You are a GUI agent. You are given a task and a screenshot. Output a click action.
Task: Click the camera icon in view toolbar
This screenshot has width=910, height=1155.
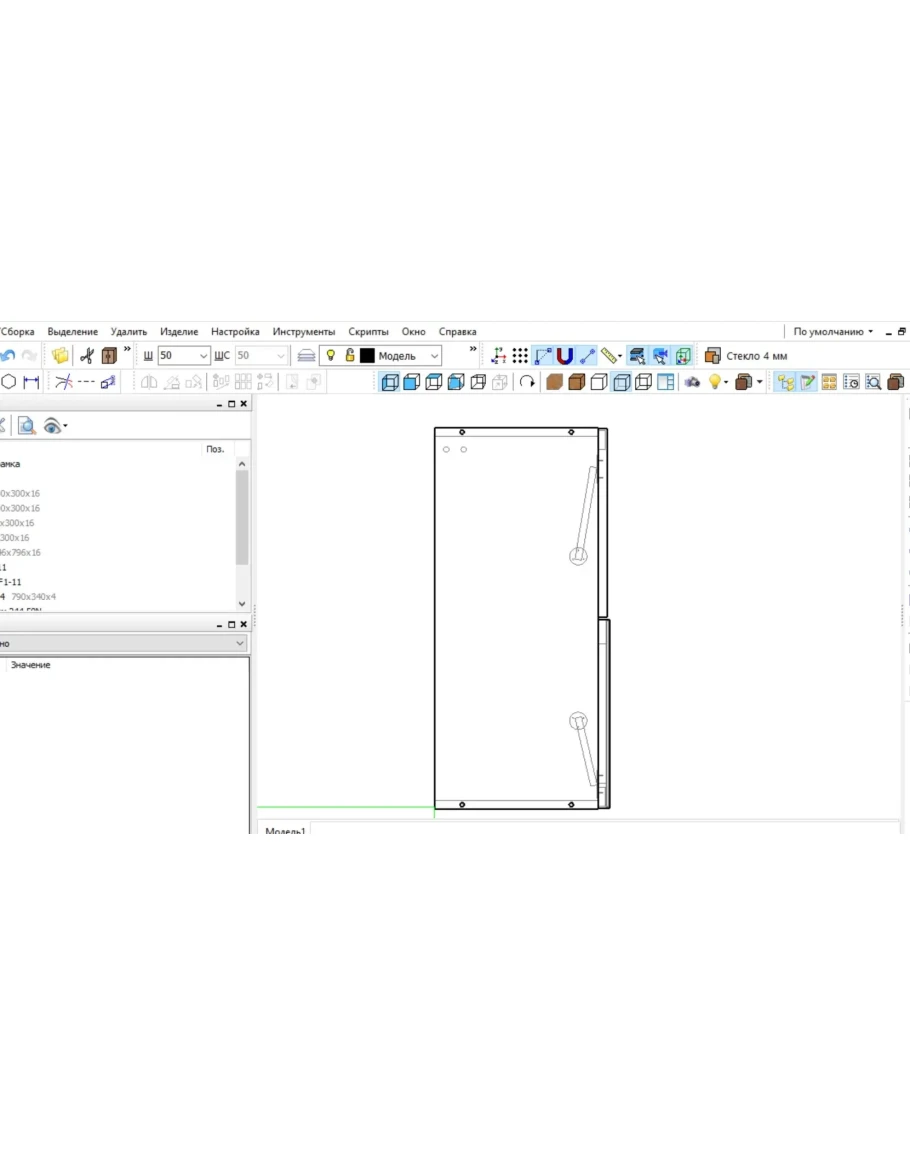(x=691, y=382)
